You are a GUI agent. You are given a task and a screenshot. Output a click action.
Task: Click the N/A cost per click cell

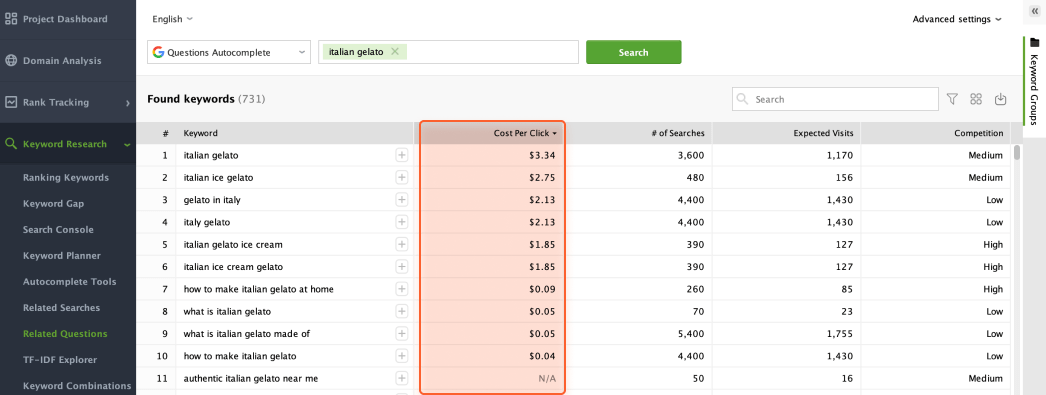pyautogui.click(x=548, y=378)
